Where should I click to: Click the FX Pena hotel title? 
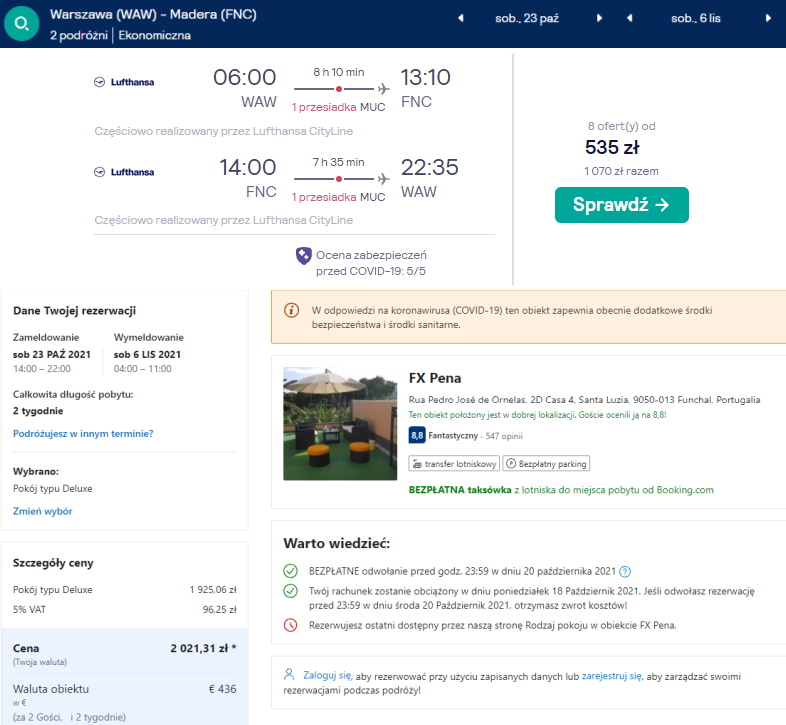[x=435, y=378]
